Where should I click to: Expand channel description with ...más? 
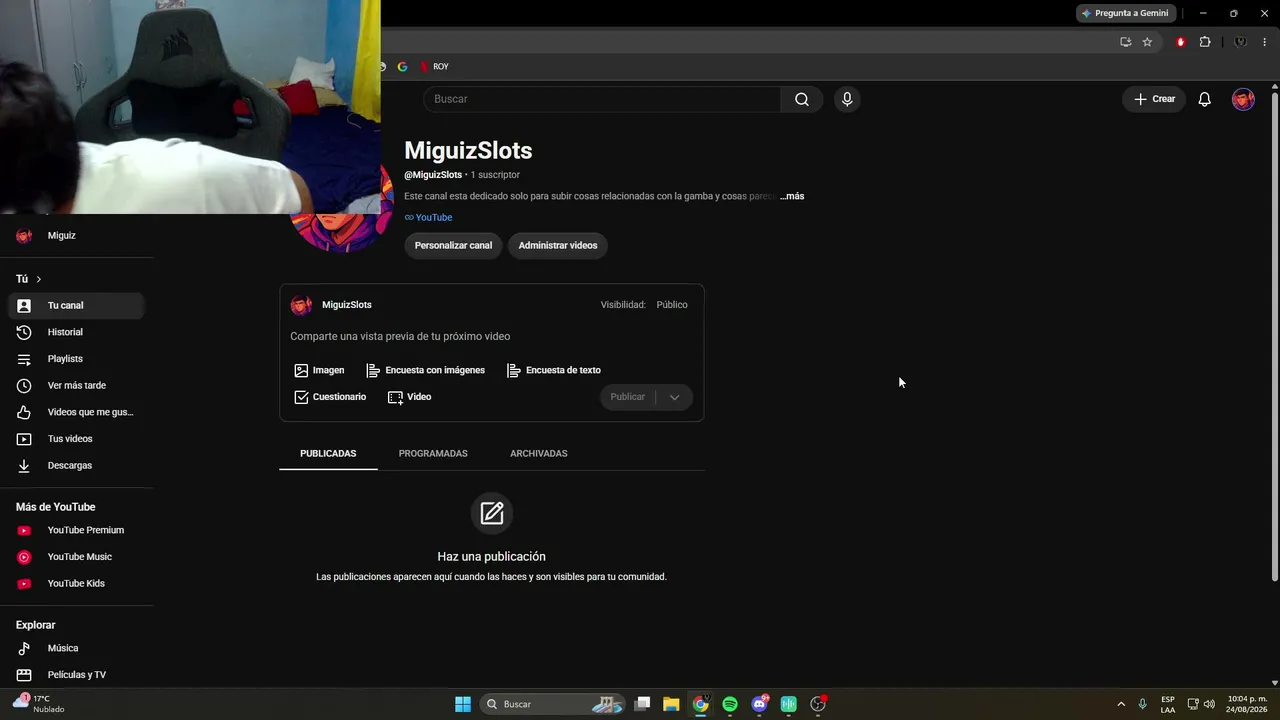(792, 196)
